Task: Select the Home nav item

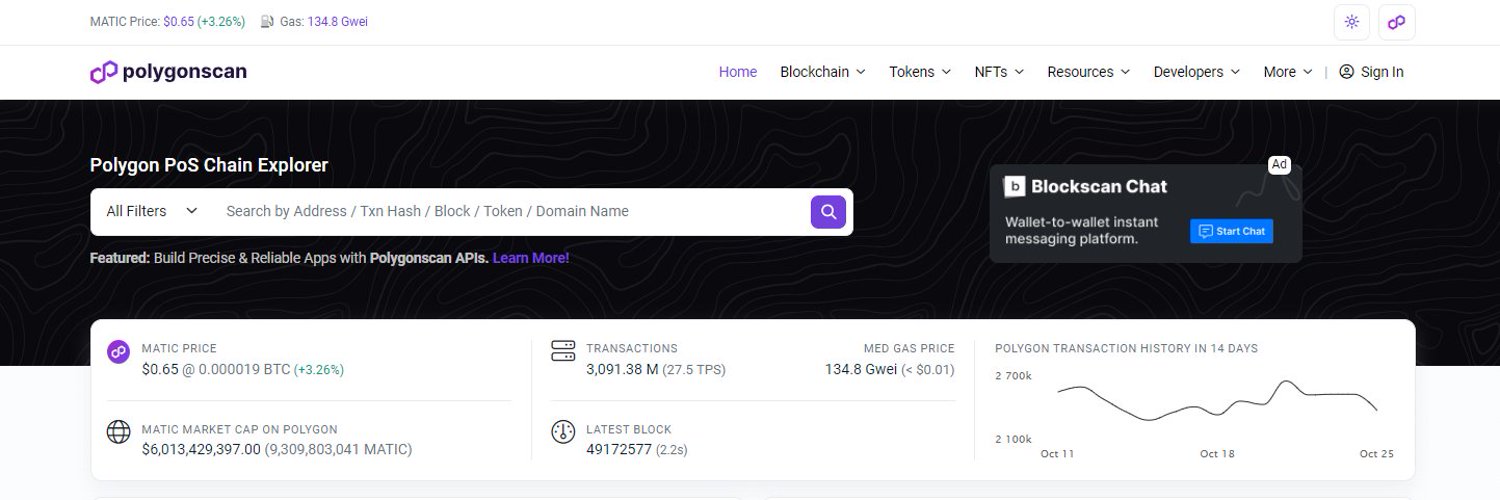Action: click(x=738, y=72)
